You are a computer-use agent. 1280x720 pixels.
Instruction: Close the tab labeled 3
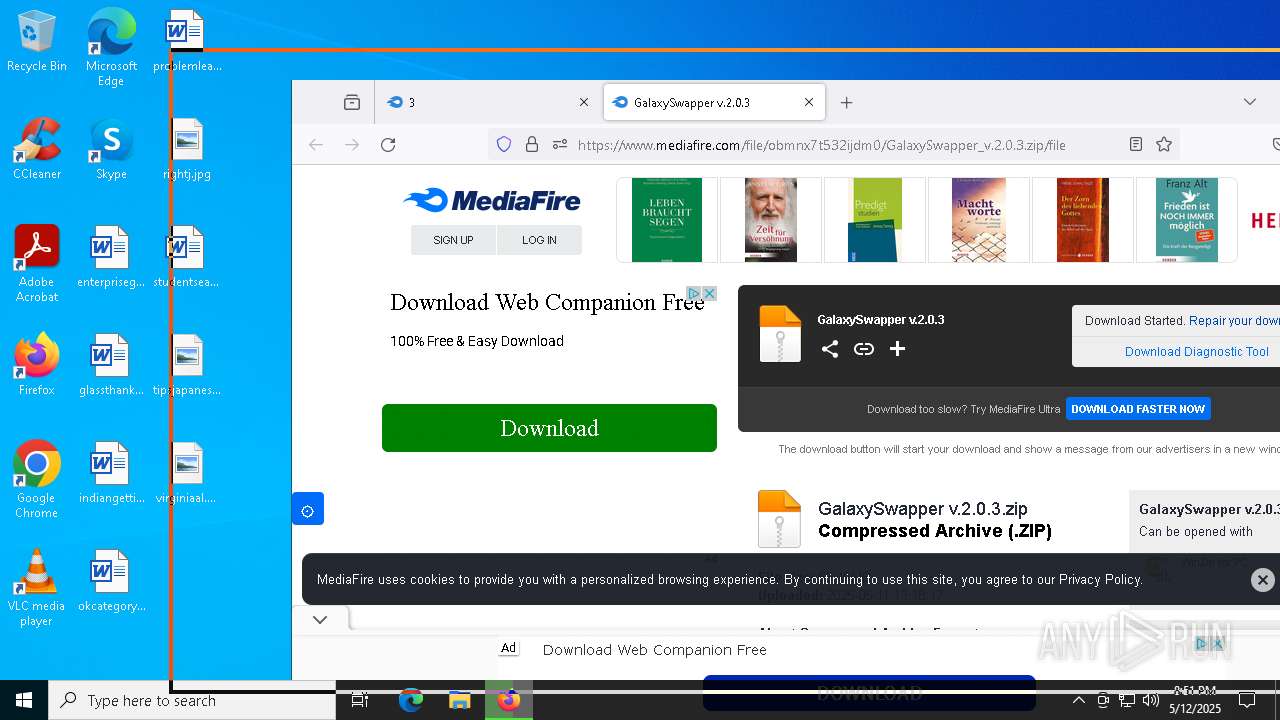[584, 102]
